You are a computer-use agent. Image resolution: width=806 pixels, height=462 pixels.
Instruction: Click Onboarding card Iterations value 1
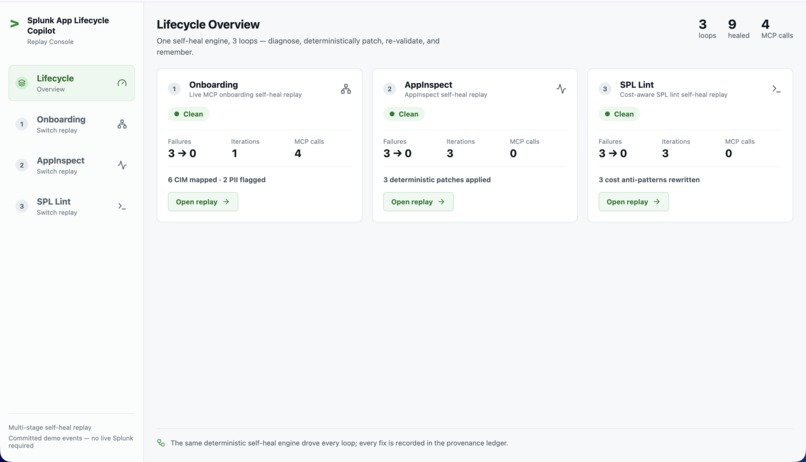[x=234, y=153]
